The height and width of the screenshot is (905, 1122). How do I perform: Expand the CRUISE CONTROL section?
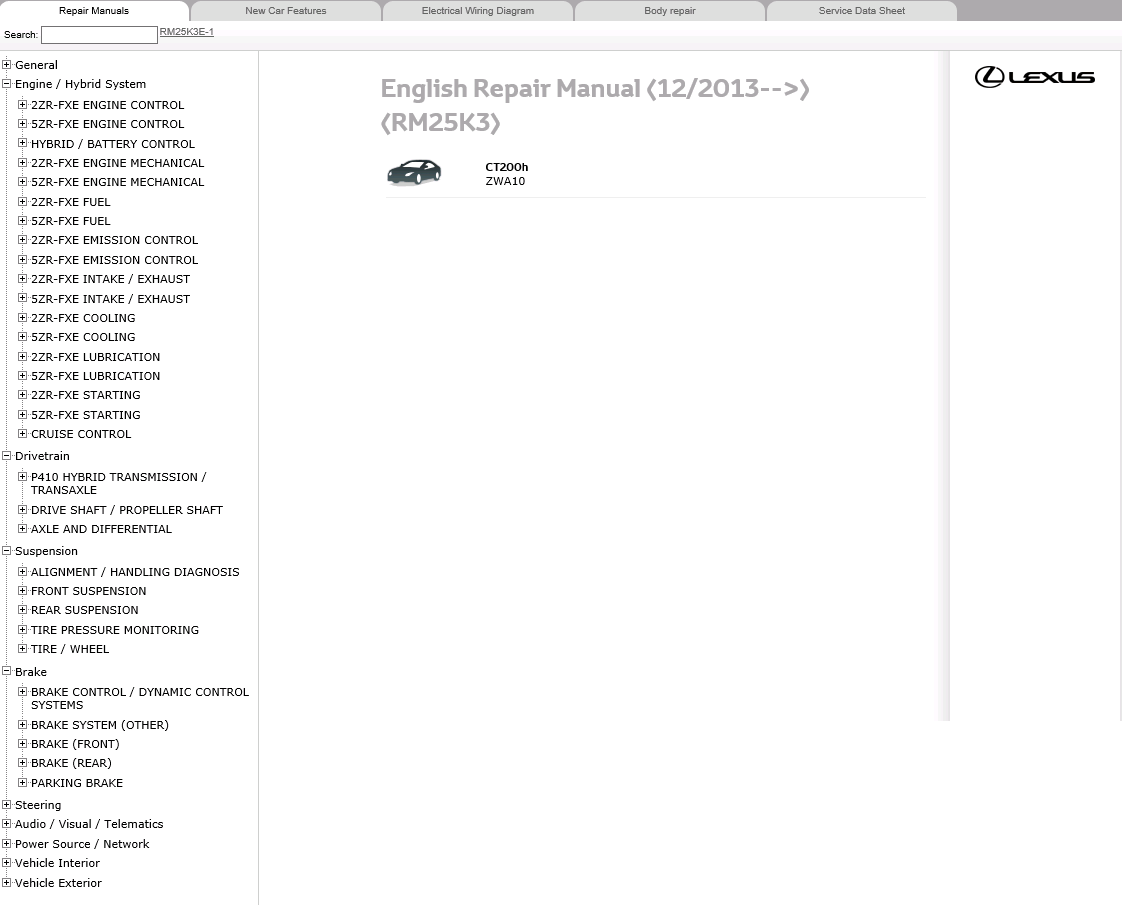pyautogui.click(x=22, y=434)
